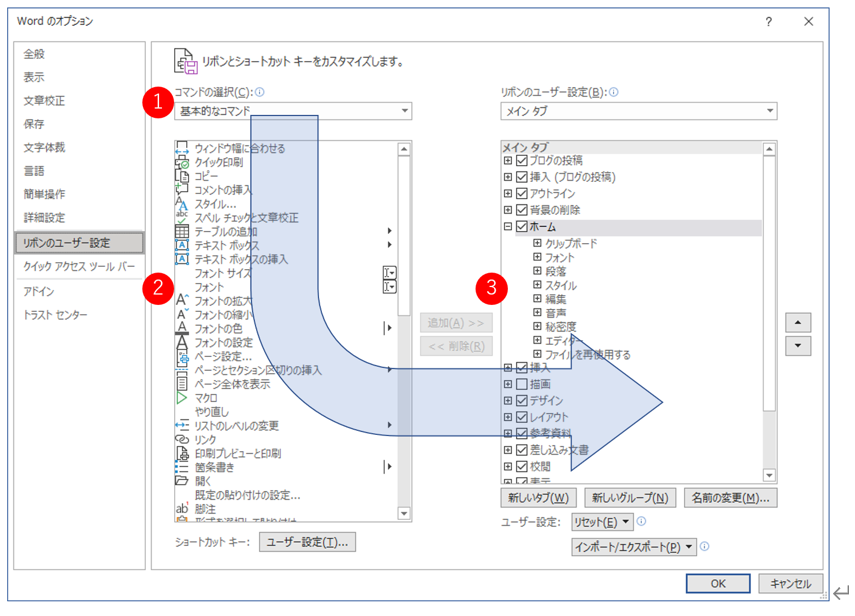
Task: Open the クイック アクセス ツール バー category
Action: [x=78, y=267]
